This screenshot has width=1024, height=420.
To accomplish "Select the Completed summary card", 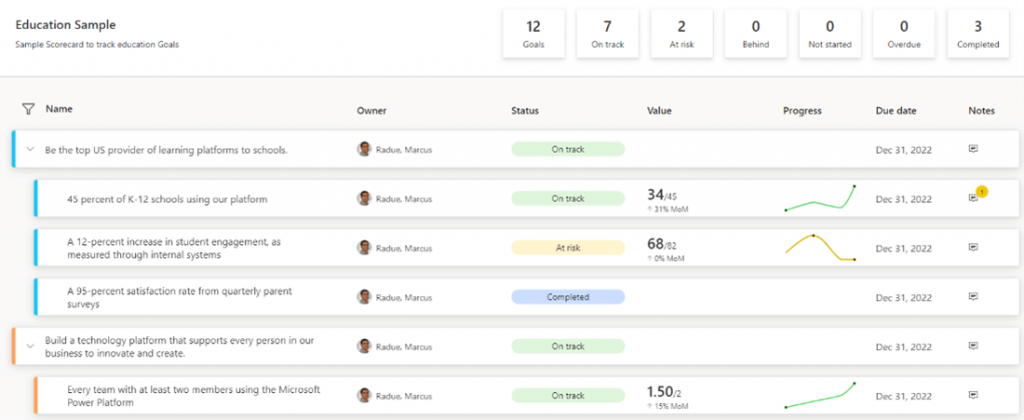I will pos(978,34).
